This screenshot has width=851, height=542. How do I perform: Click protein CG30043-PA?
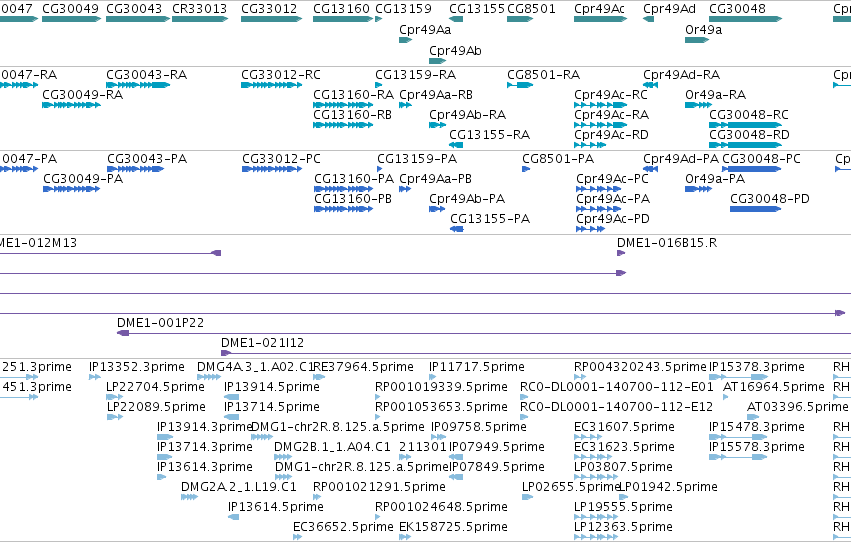pyautogui.click(x=136, y=169)
